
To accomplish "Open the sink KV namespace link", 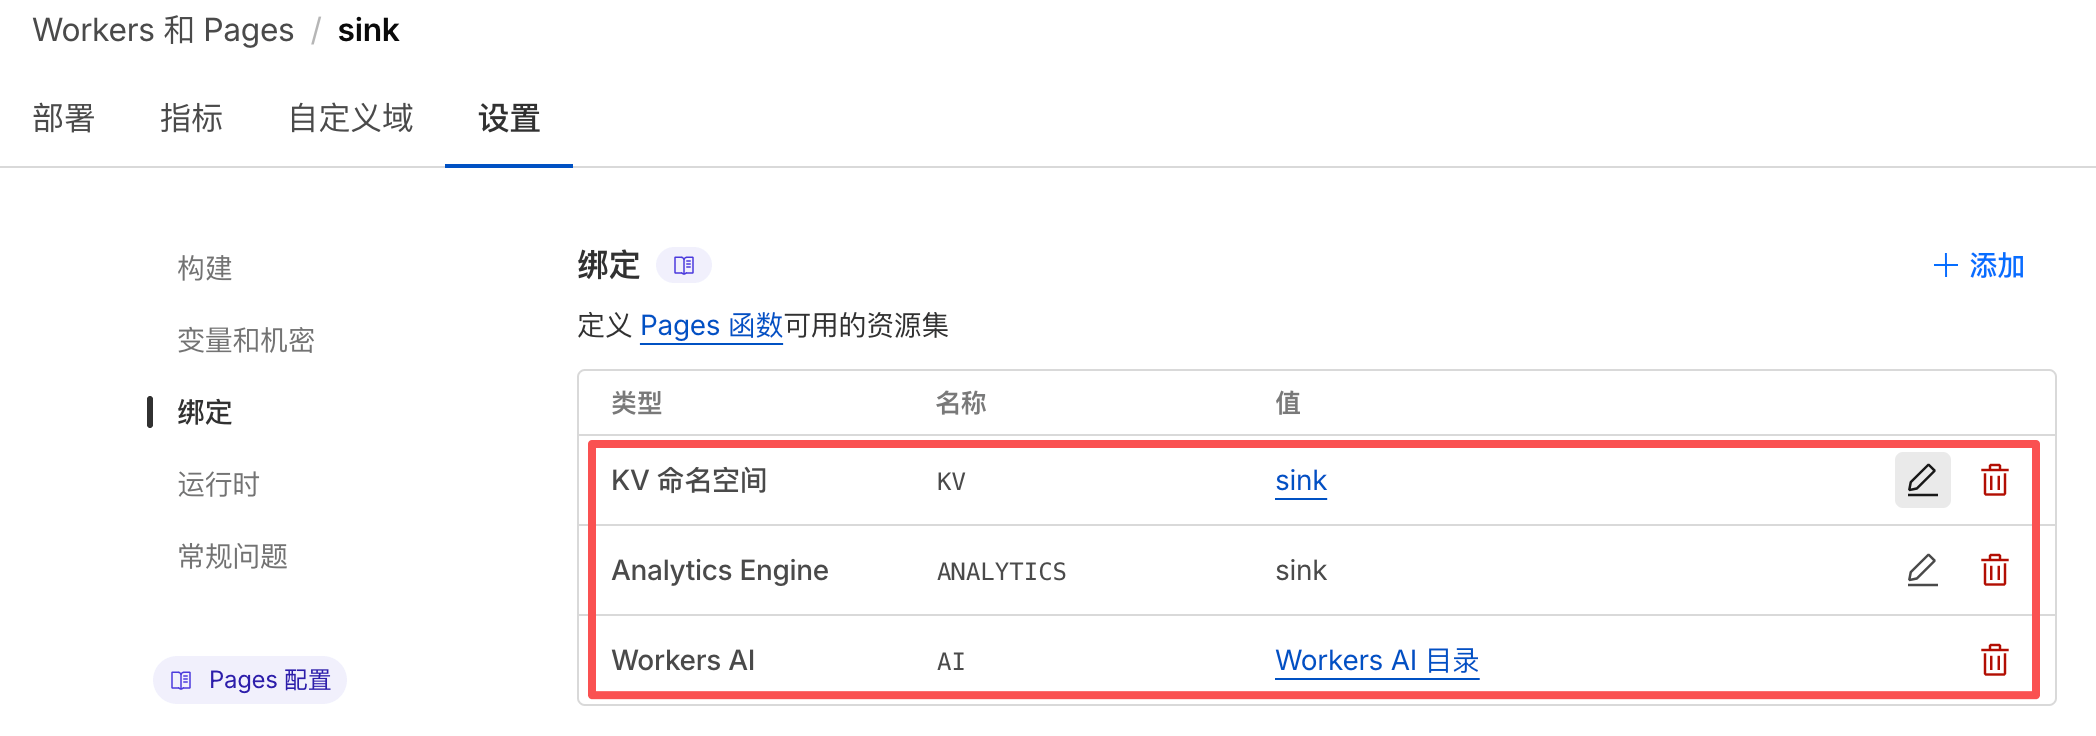I will [x=1300, y=481].
